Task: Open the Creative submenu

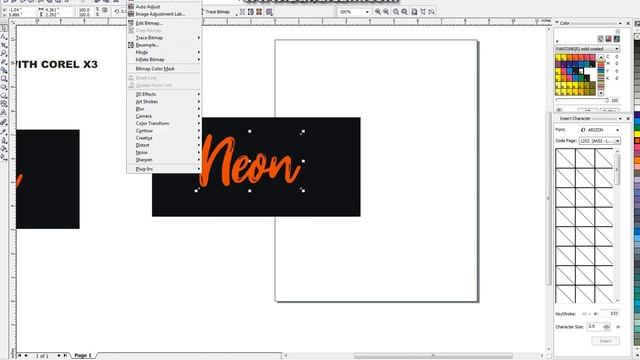Action: 164,138
